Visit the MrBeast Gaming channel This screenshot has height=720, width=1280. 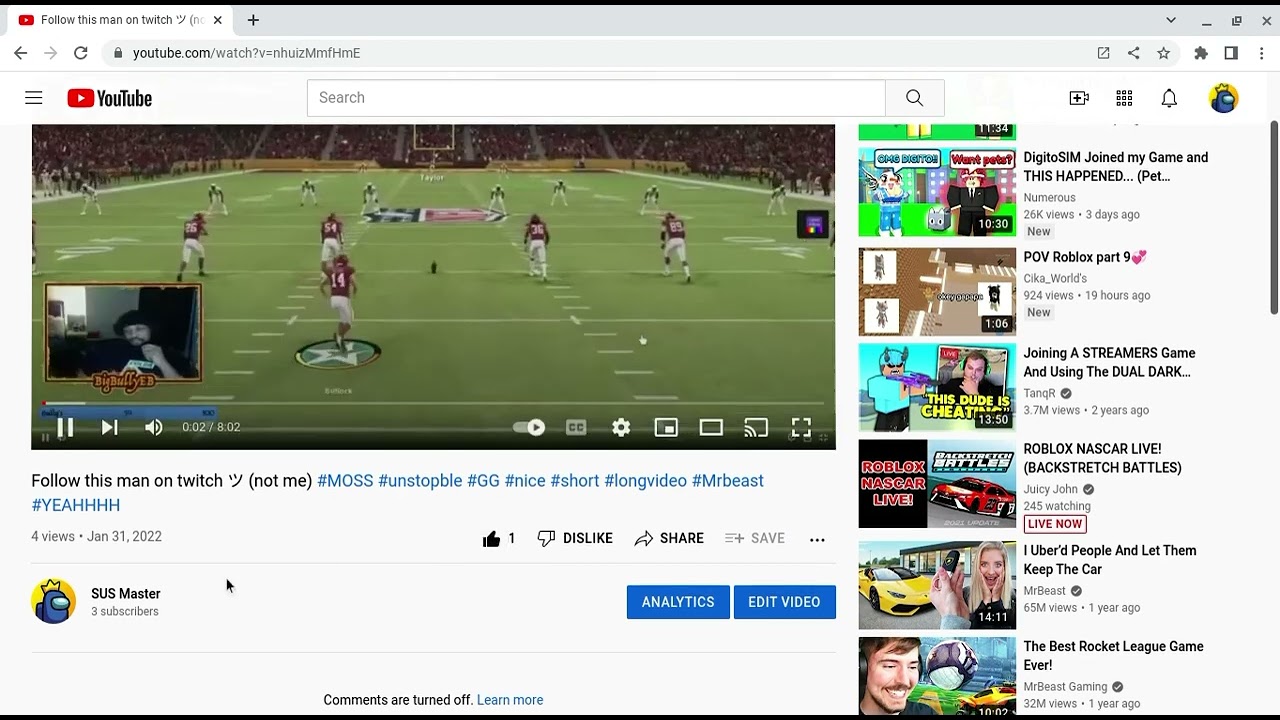click(1065, 687)
